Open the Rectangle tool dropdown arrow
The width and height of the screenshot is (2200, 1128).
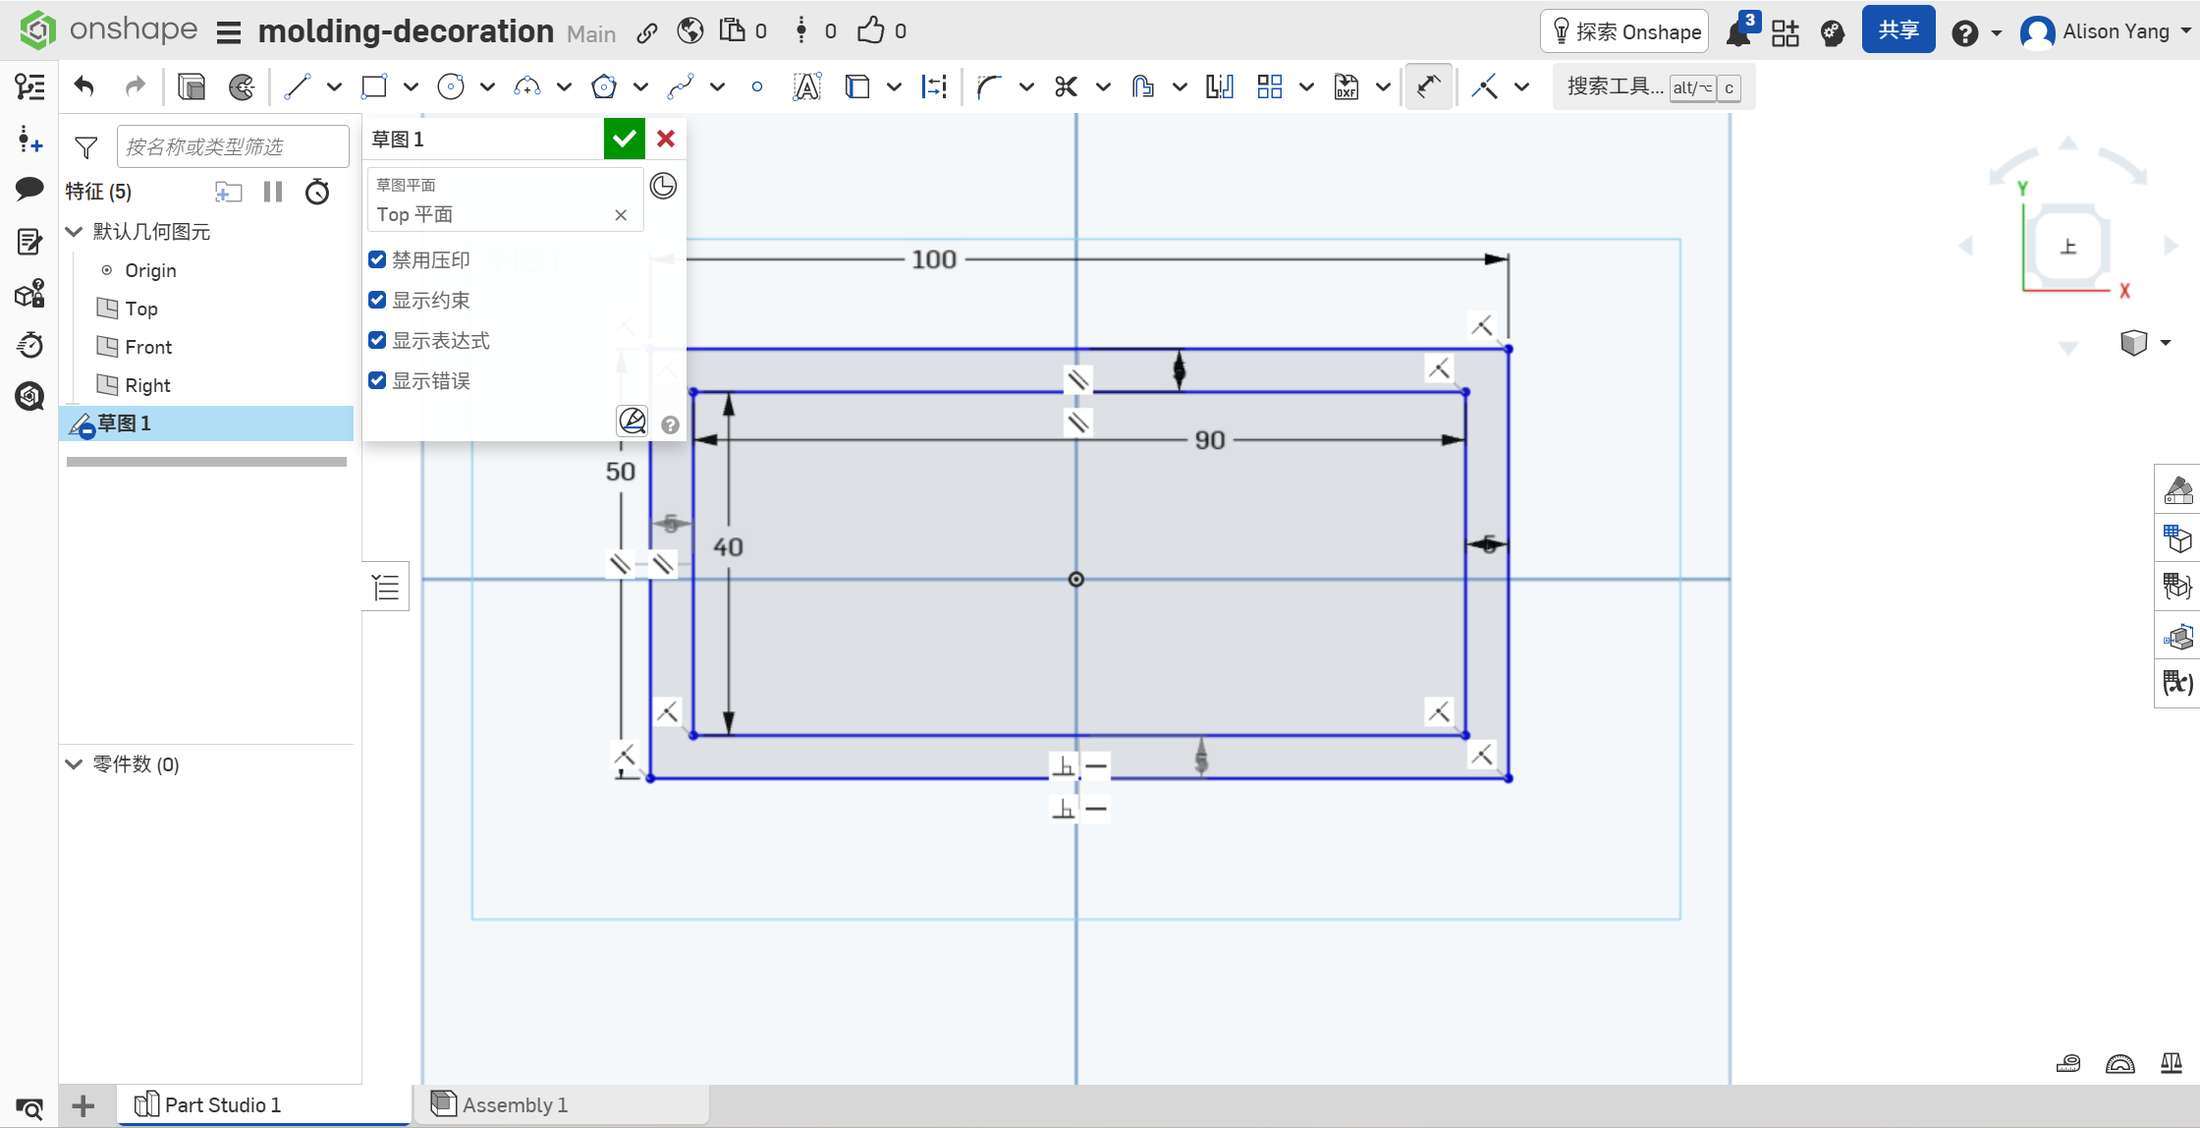pyautogui.click(x=411, y=87)
